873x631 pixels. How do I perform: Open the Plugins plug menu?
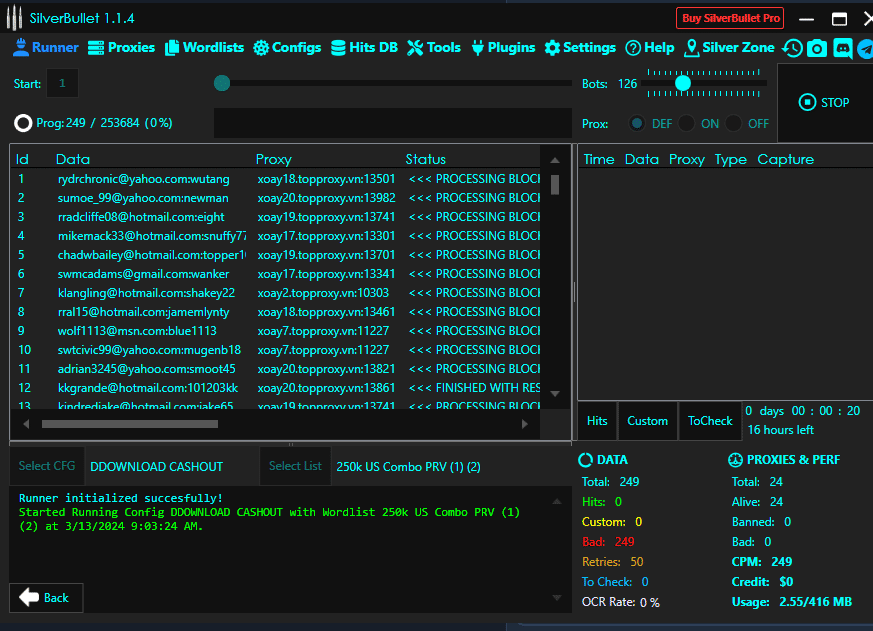coord(503,47)
